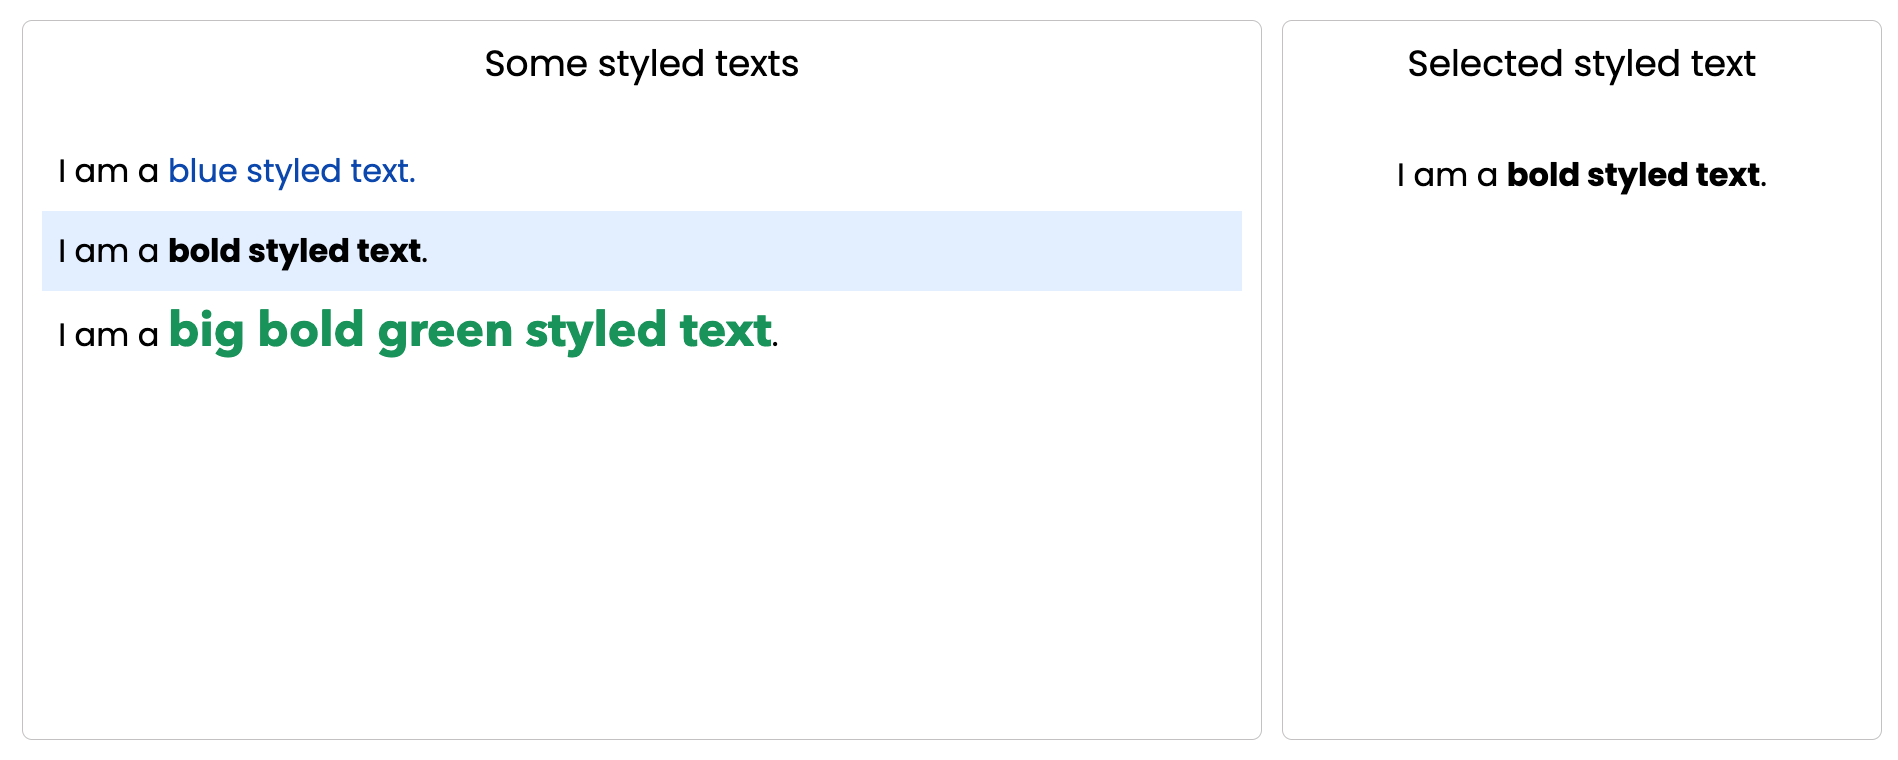Click blank space below the text list

(x=641, y=550)
